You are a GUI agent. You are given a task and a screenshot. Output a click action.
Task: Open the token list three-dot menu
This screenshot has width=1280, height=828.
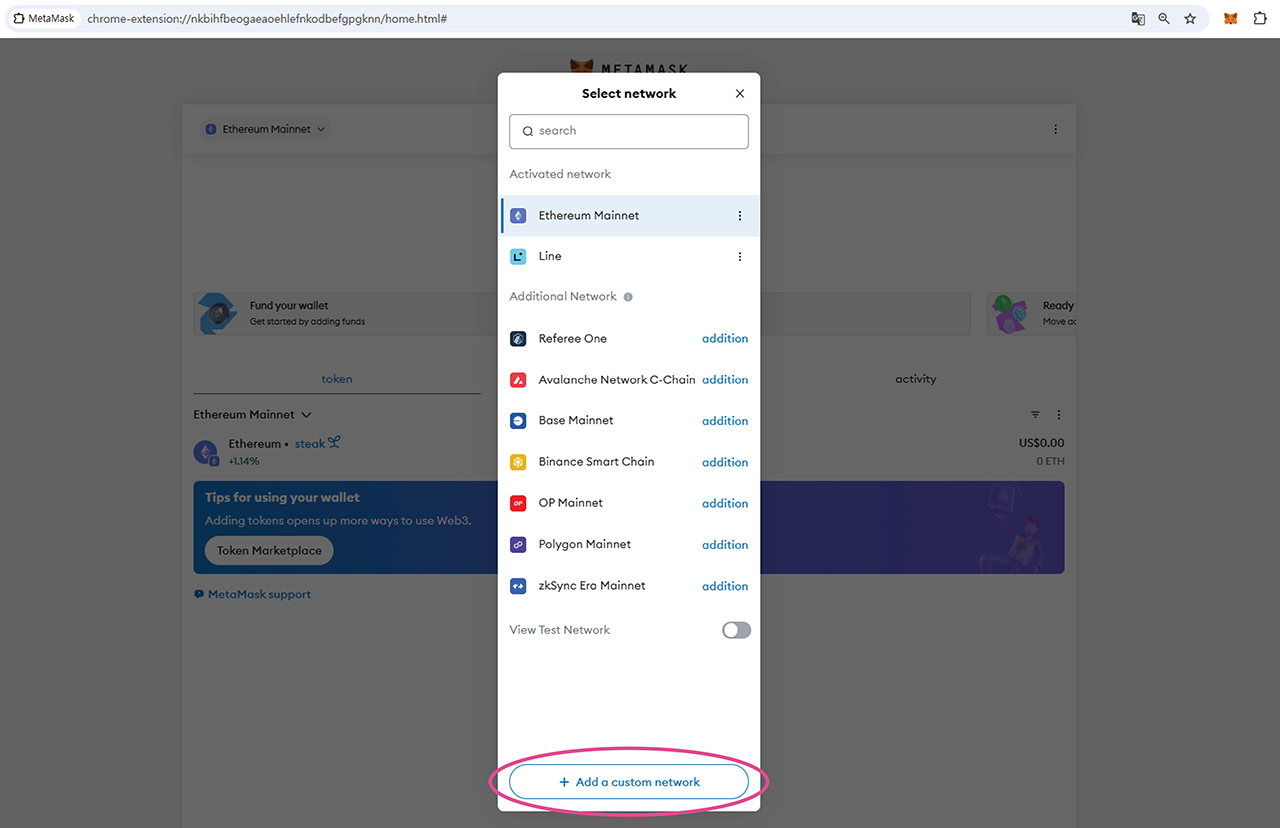[1059, 415]
